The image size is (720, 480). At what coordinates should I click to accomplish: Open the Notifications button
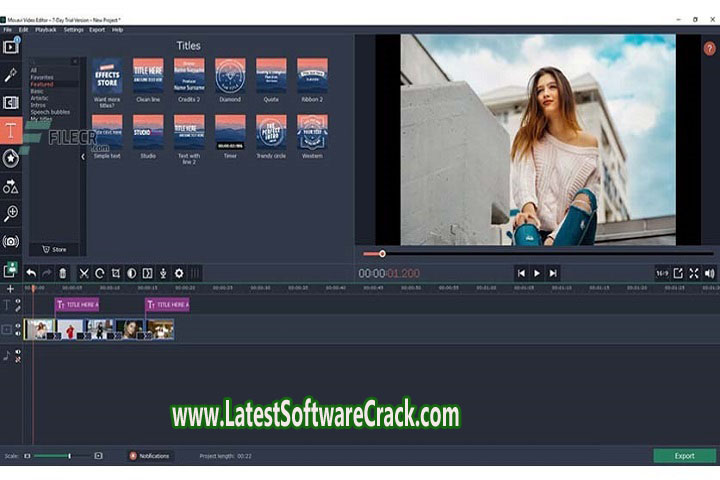tap(150, 456)
